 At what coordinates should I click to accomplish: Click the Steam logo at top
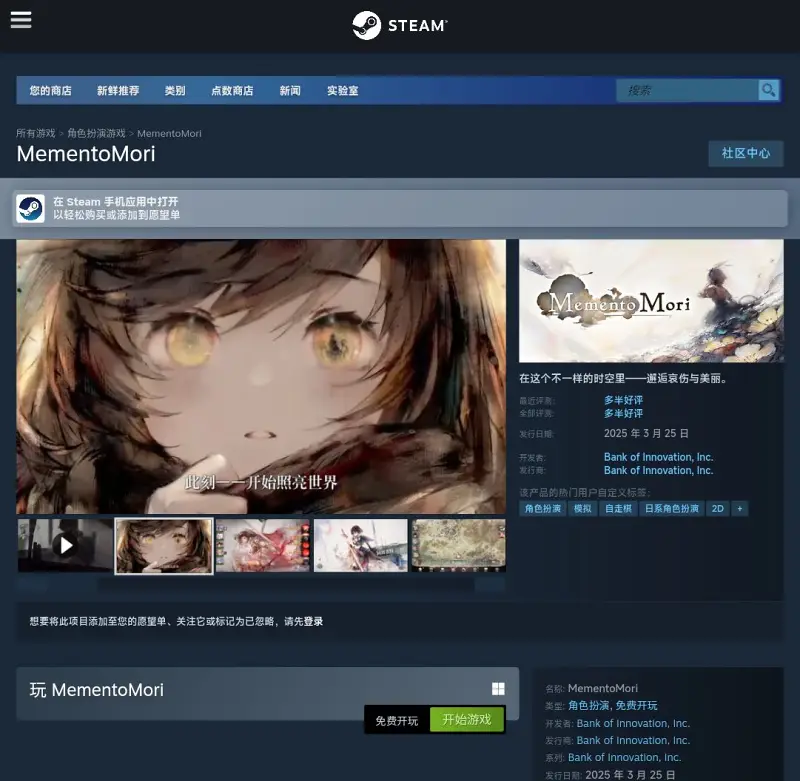[x=399, y=25]
